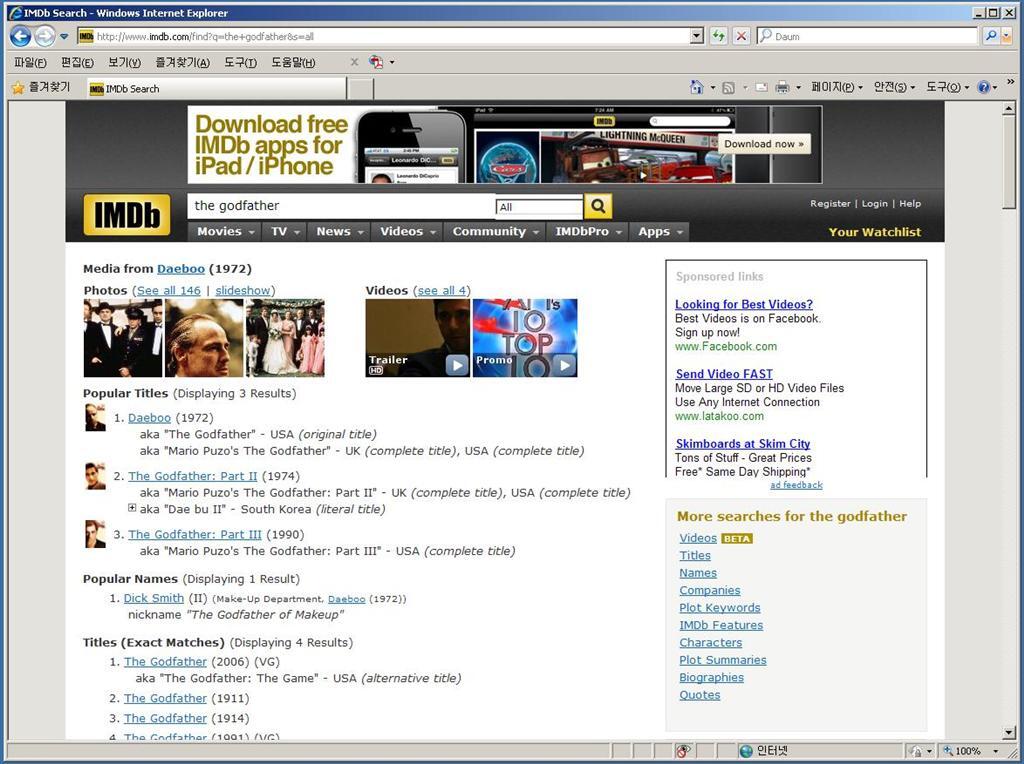1024x764 pixels.
Task: Click the Refresh page icon
Action: coord(718,36)
